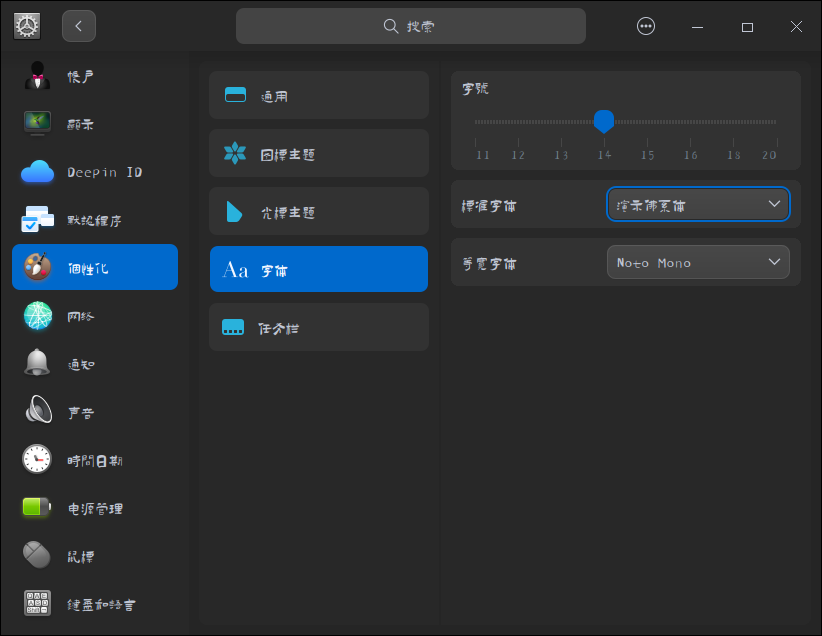The image size is (822, 636).
Task: Select the 通知 (Notifications) bell icon
Action: click(x=37, y=363)
